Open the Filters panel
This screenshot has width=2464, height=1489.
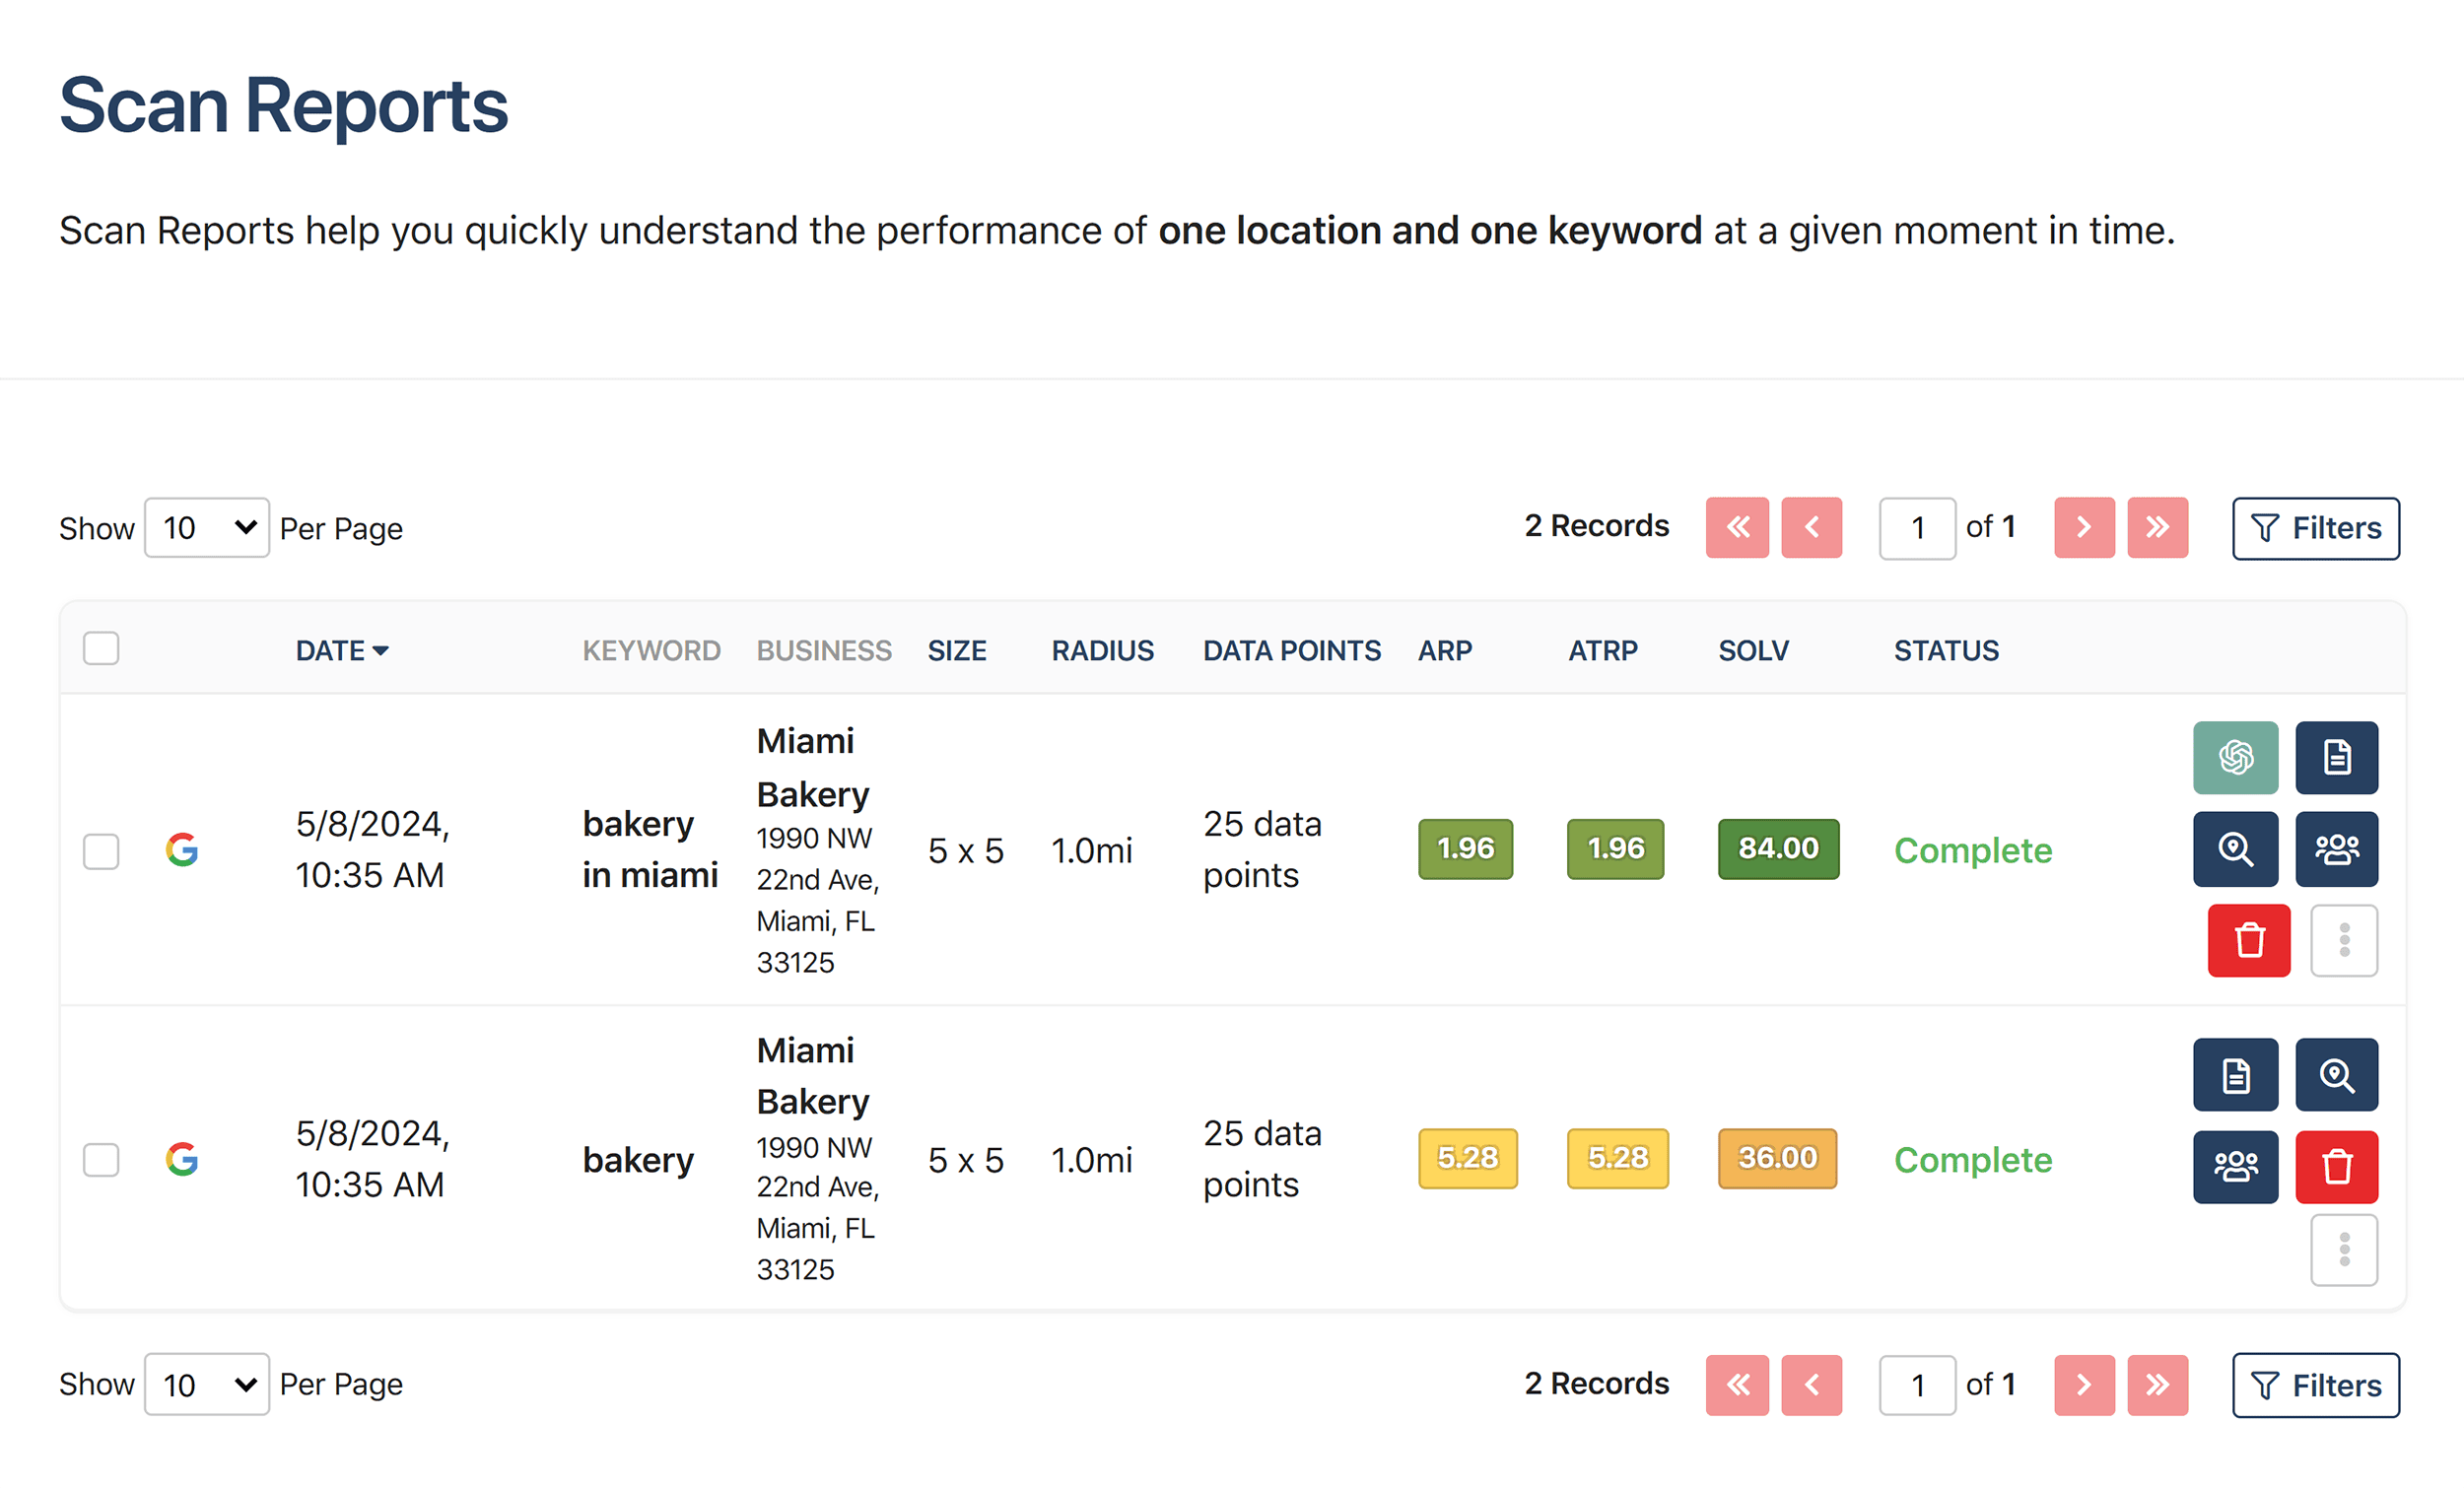coord(2315,528)
